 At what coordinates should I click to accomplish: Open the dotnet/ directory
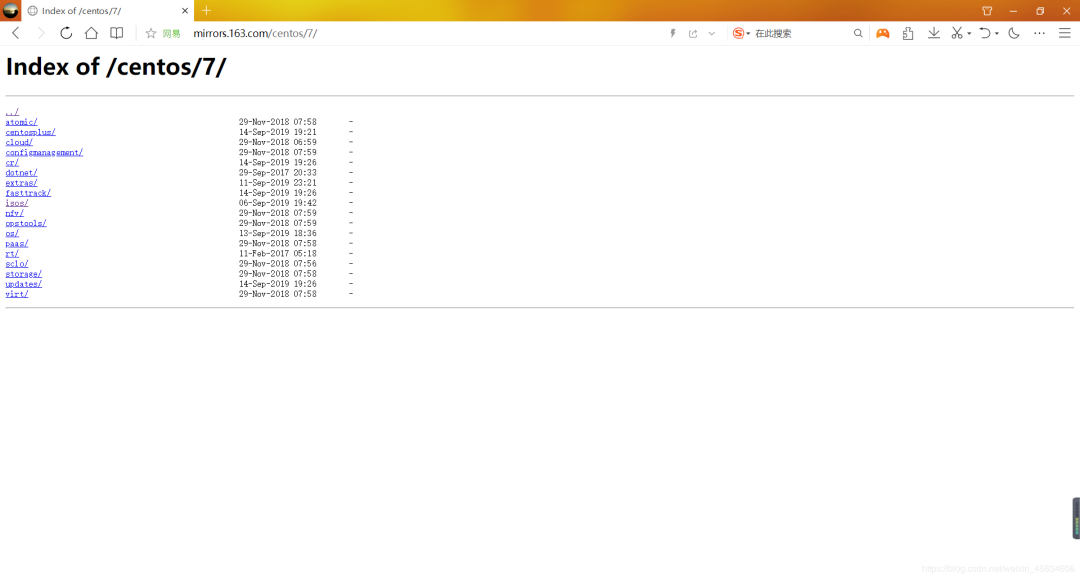pyautogui.click(x=21, y=173)
